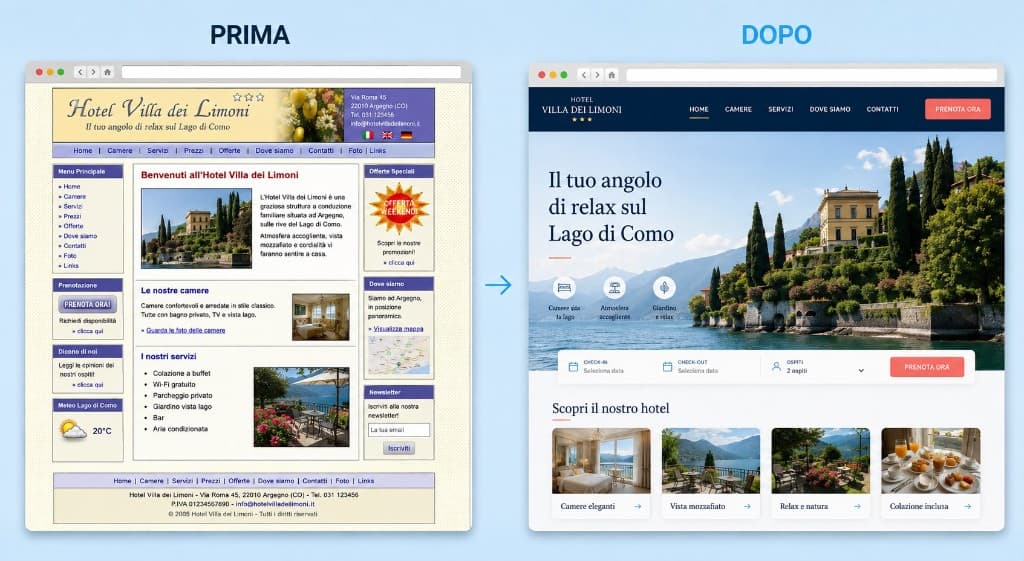This screenshot has width=1024, height=561.
Task: Click the Hotel Villa dei Limoni logo in DOPO
Action: (x=581, y=110)
